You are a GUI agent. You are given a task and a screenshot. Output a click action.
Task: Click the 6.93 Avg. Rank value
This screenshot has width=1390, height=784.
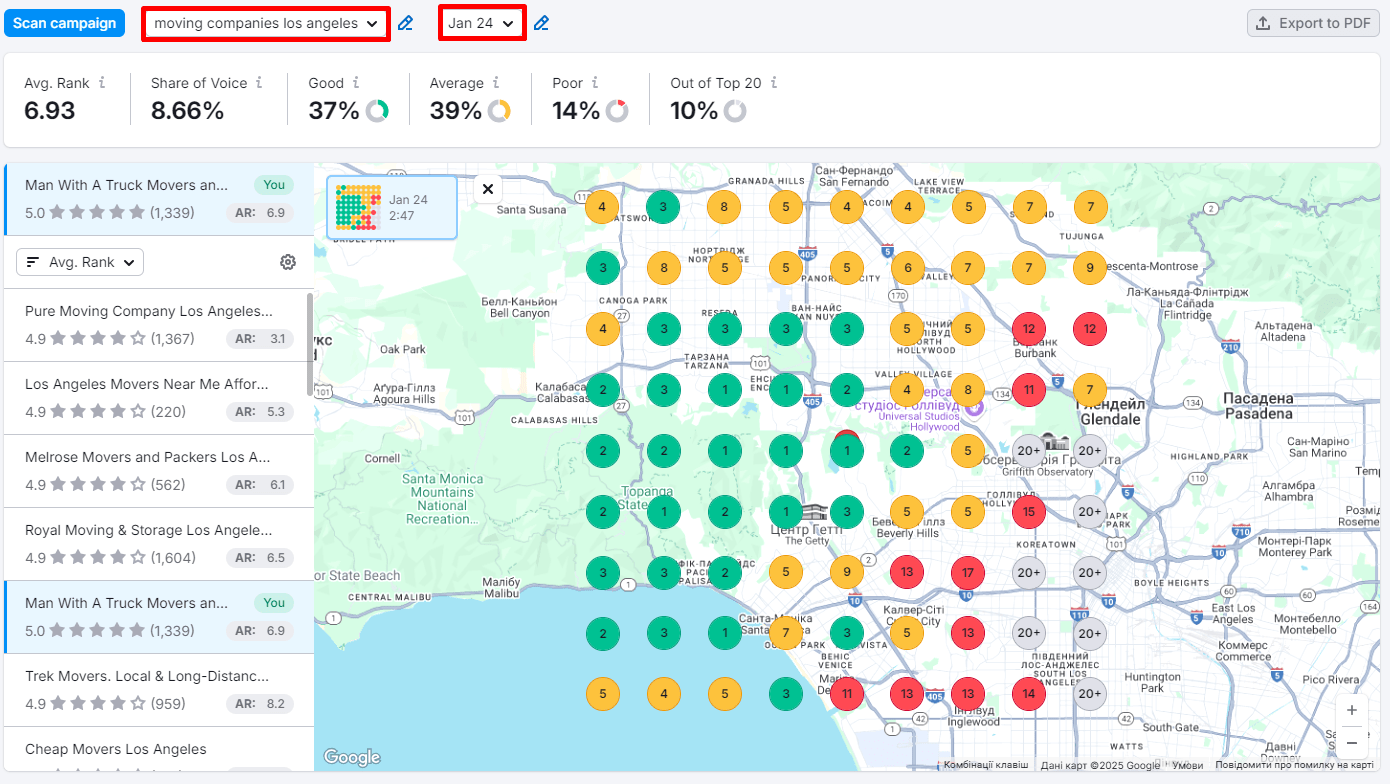click(x=50, y=111)
